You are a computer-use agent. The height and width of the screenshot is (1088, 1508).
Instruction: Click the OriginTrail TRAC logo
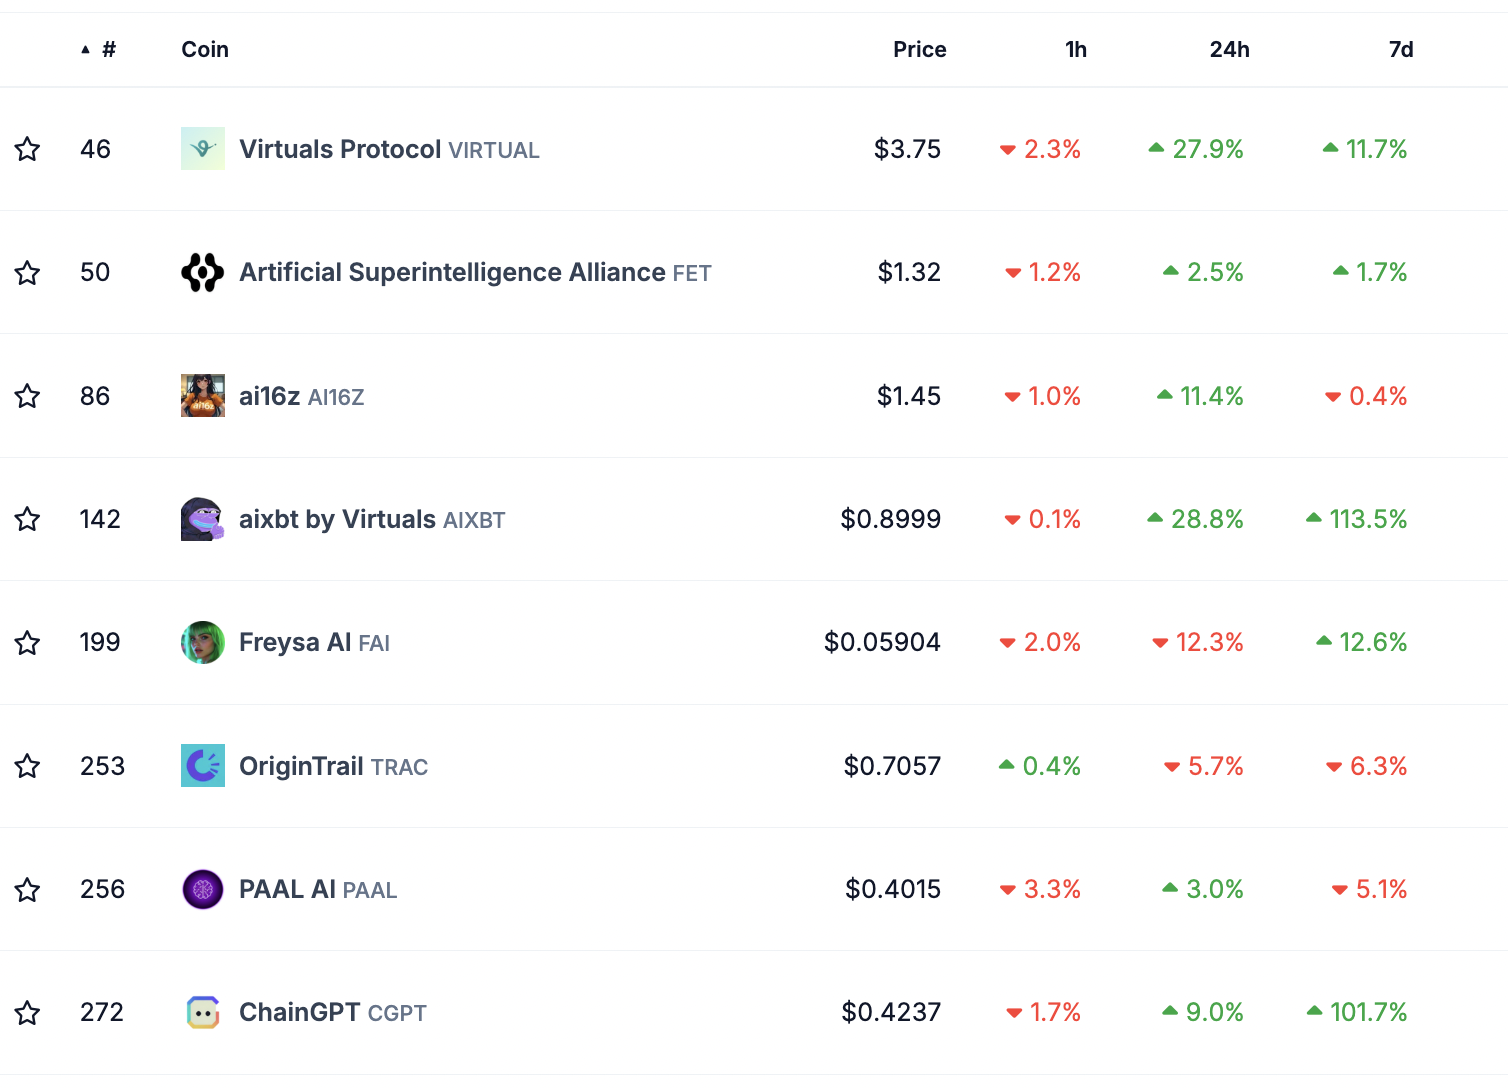[203, 766]
